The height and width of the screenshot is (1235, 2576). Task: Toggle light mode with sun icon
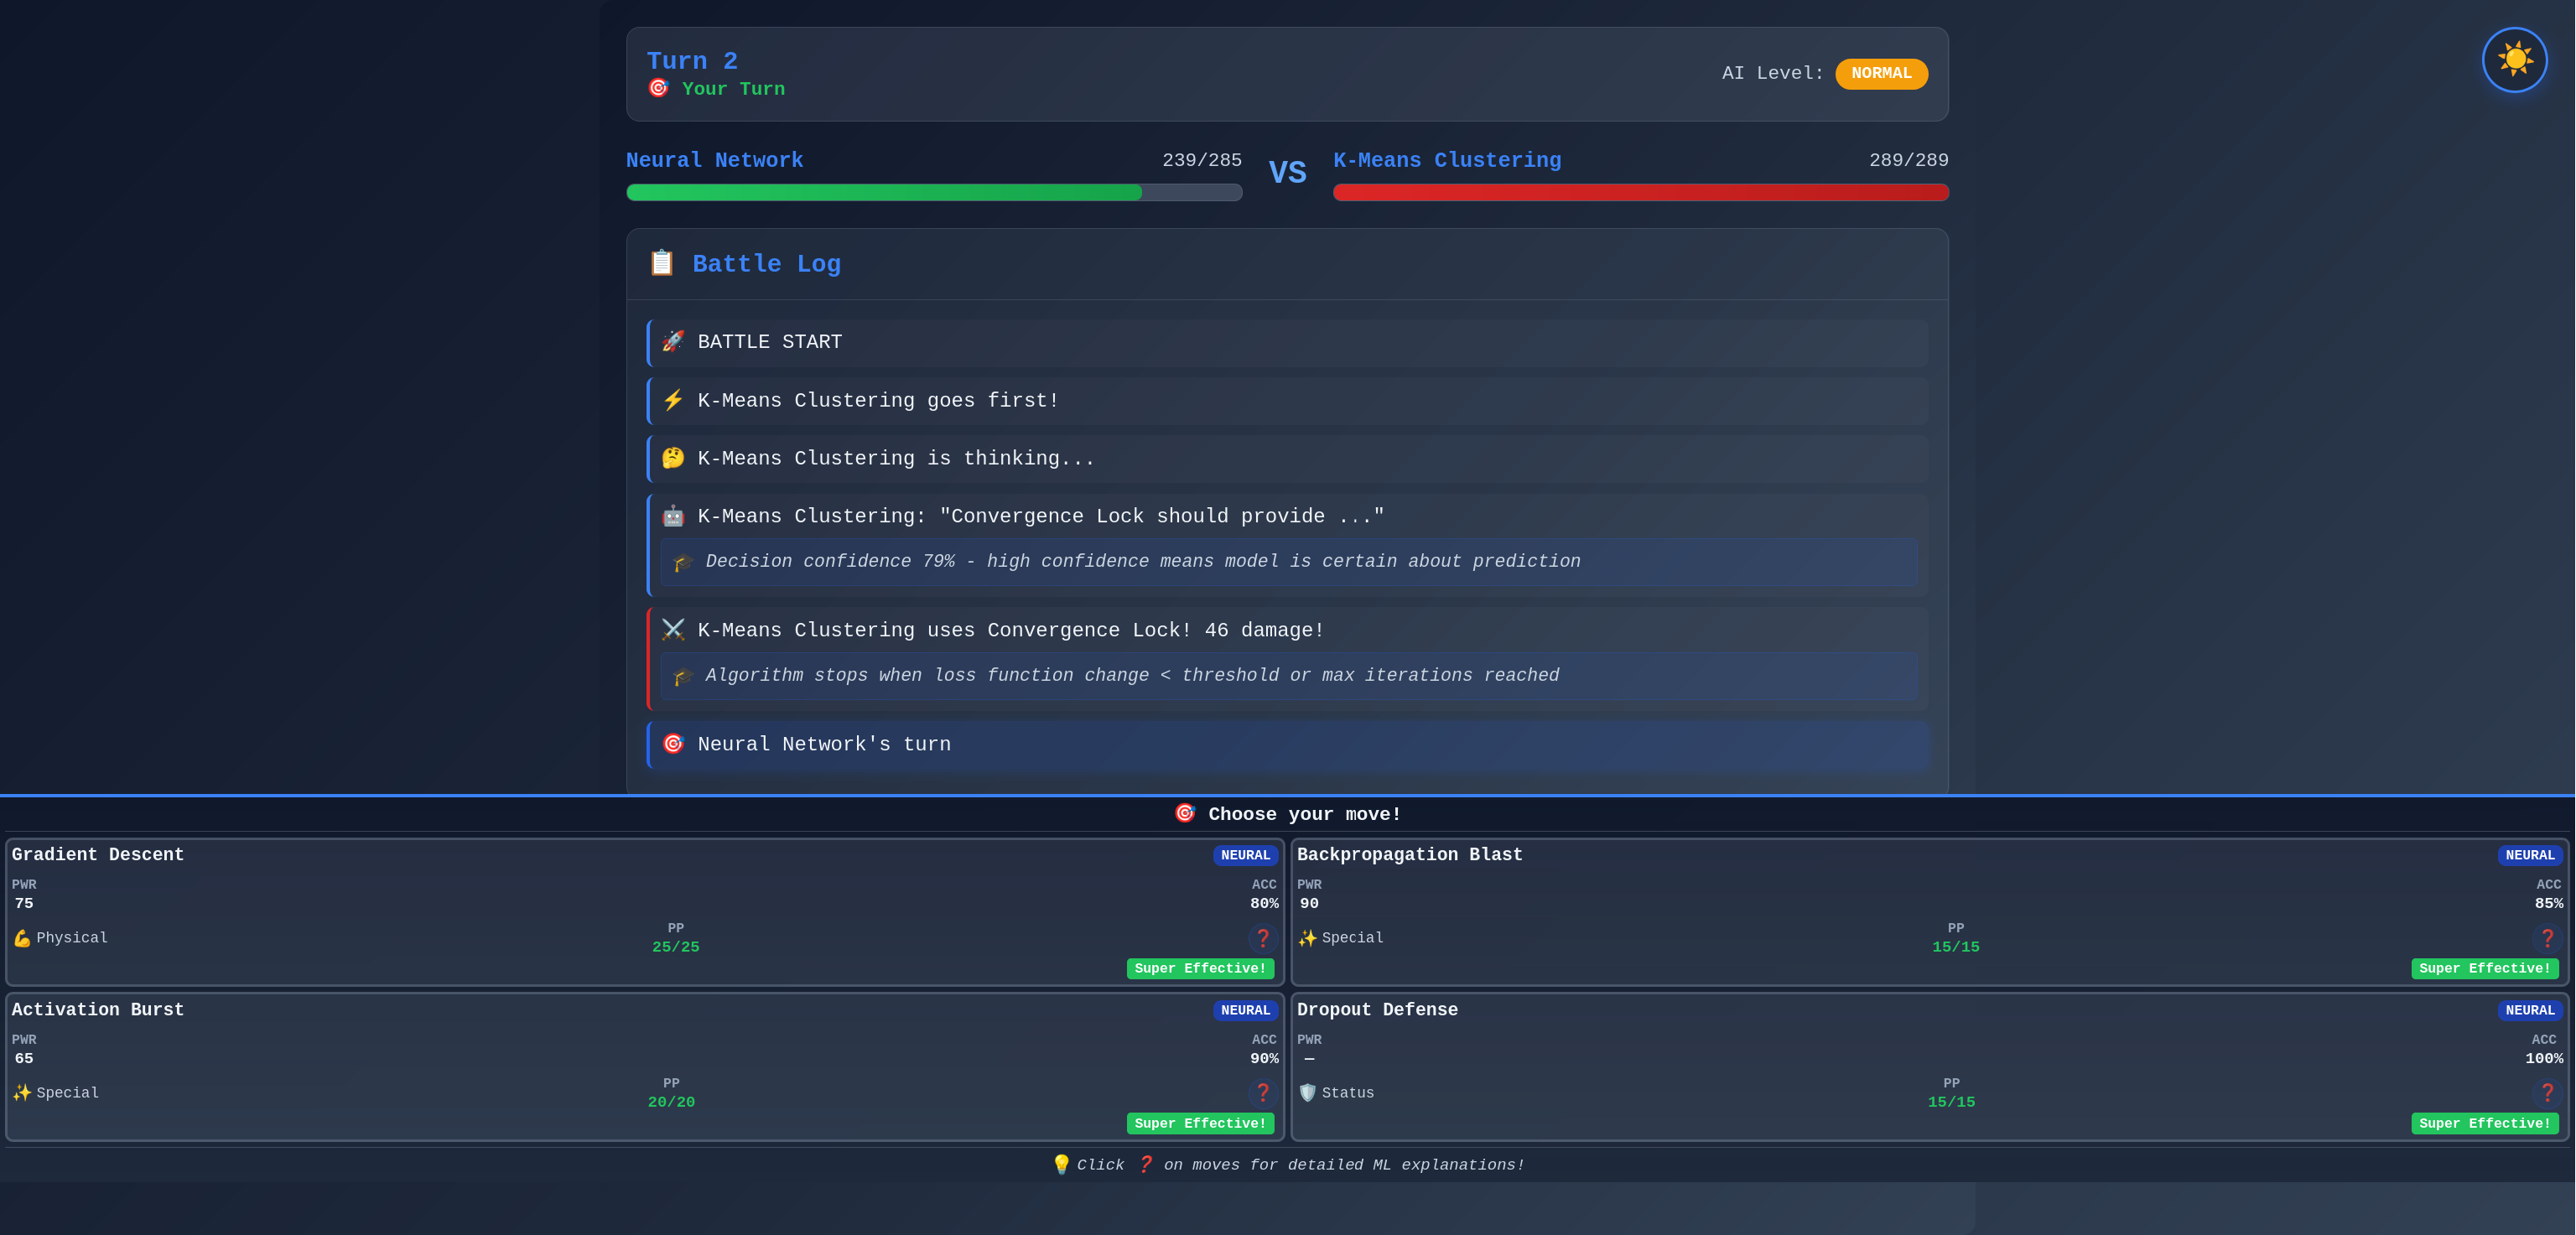(x=2513, y=60)
